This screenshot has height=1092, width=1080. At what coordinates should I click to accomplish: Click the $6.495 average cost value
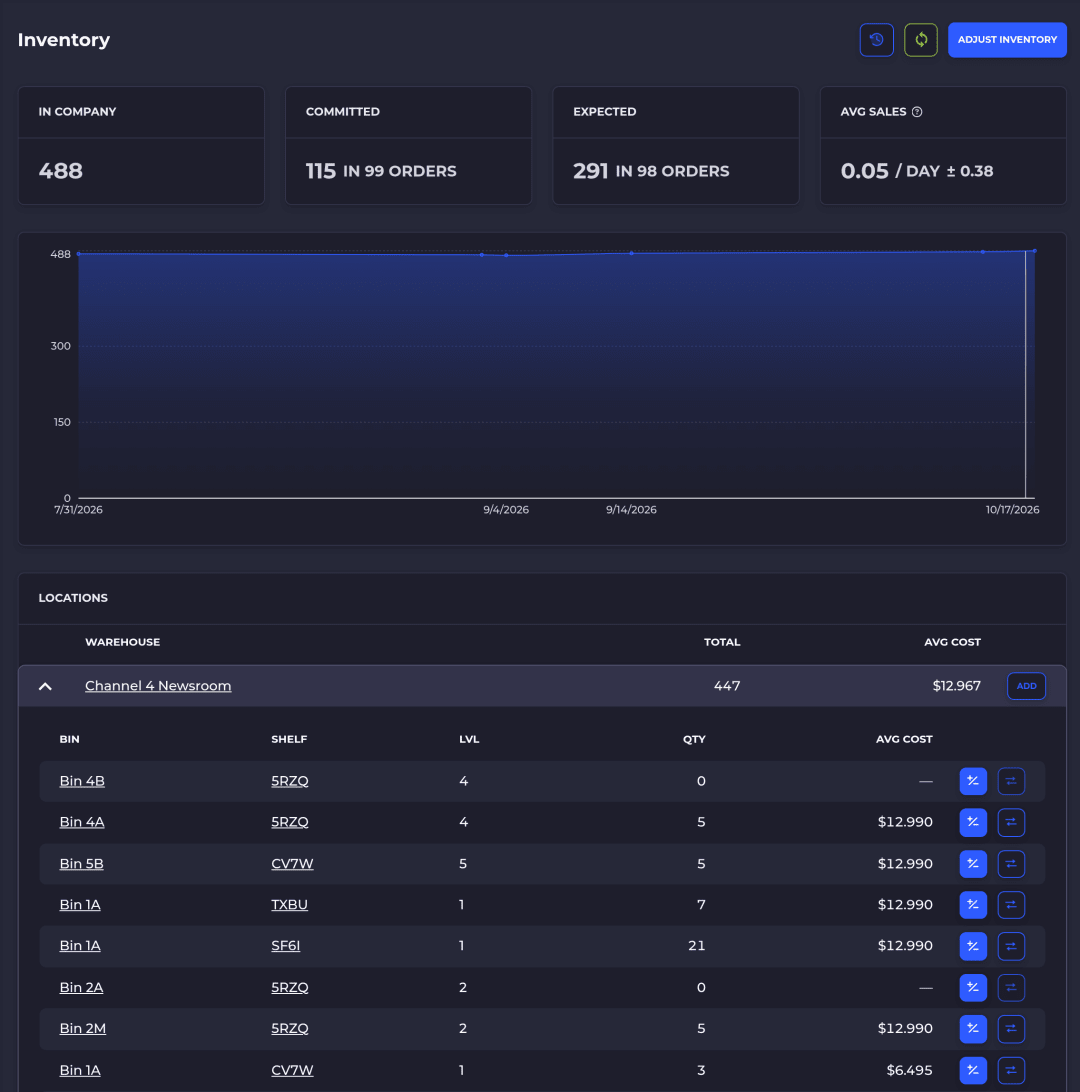(x=909, y=1070)
